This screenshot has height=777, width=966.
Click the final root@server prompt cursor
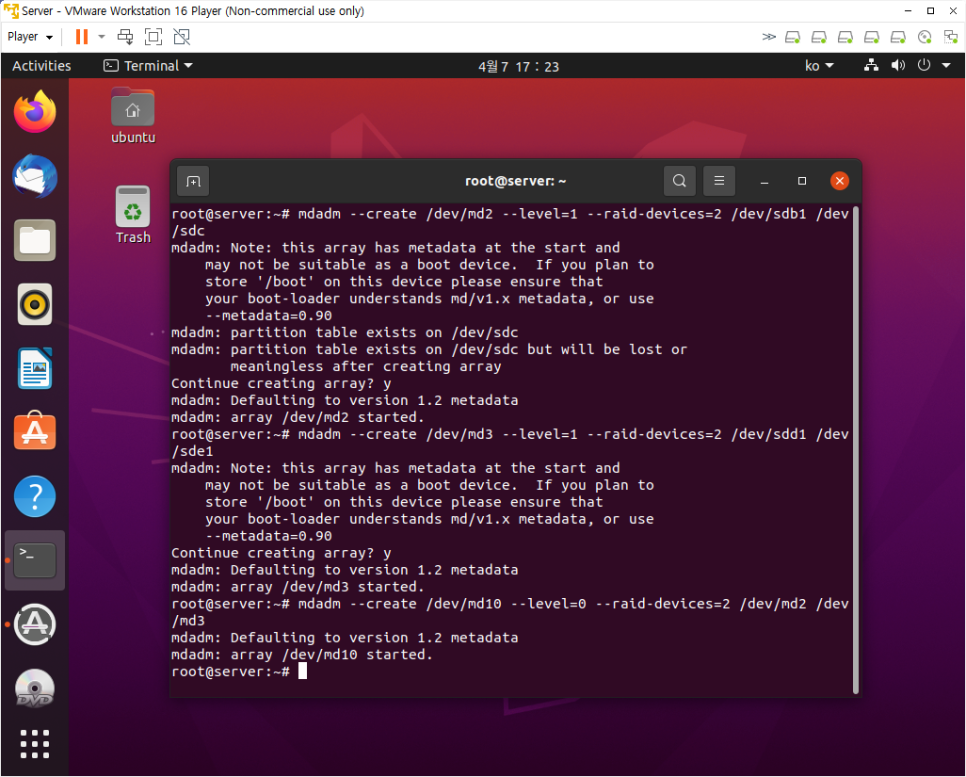(302, 671)
